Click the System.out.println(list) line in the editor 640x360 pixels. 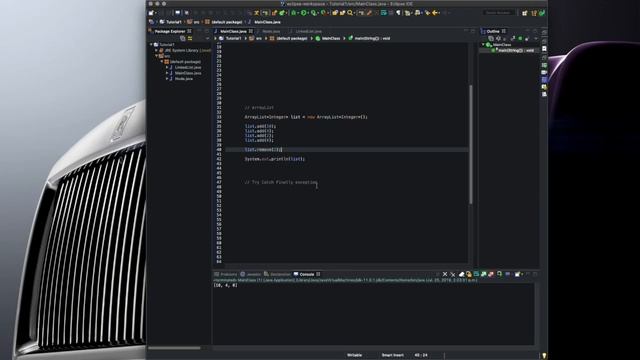275,159
